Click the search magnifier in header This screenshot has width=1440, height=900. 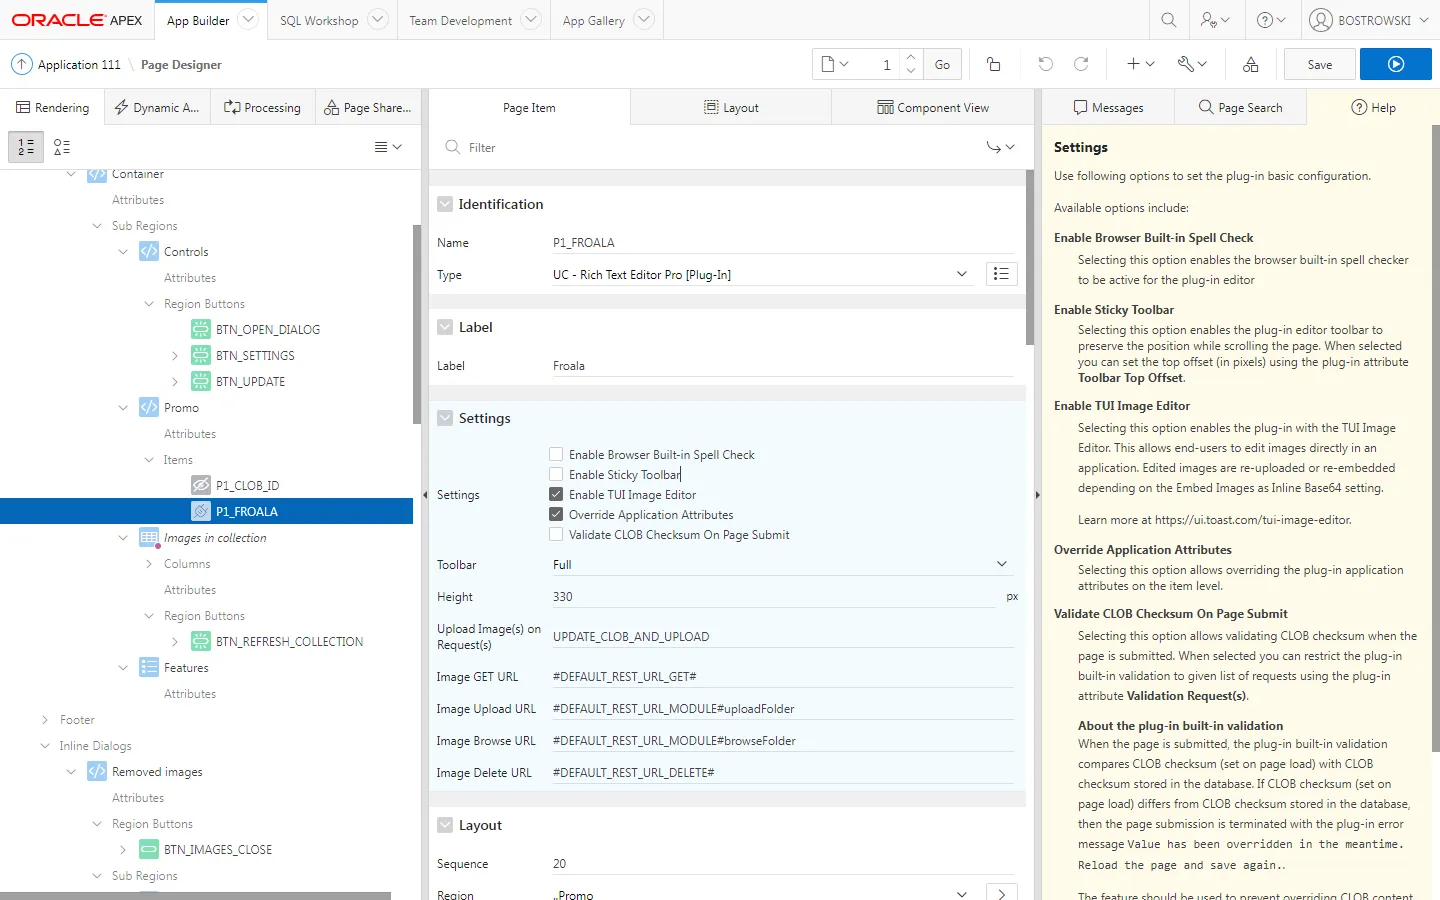pos(1168,20)
